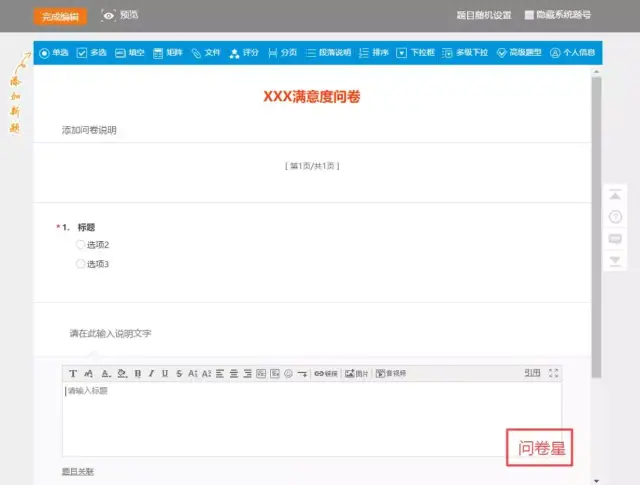The height and width of the screenshot is (485, 640).
Task: Toggle underline formatting
Action: pos(165,373)
